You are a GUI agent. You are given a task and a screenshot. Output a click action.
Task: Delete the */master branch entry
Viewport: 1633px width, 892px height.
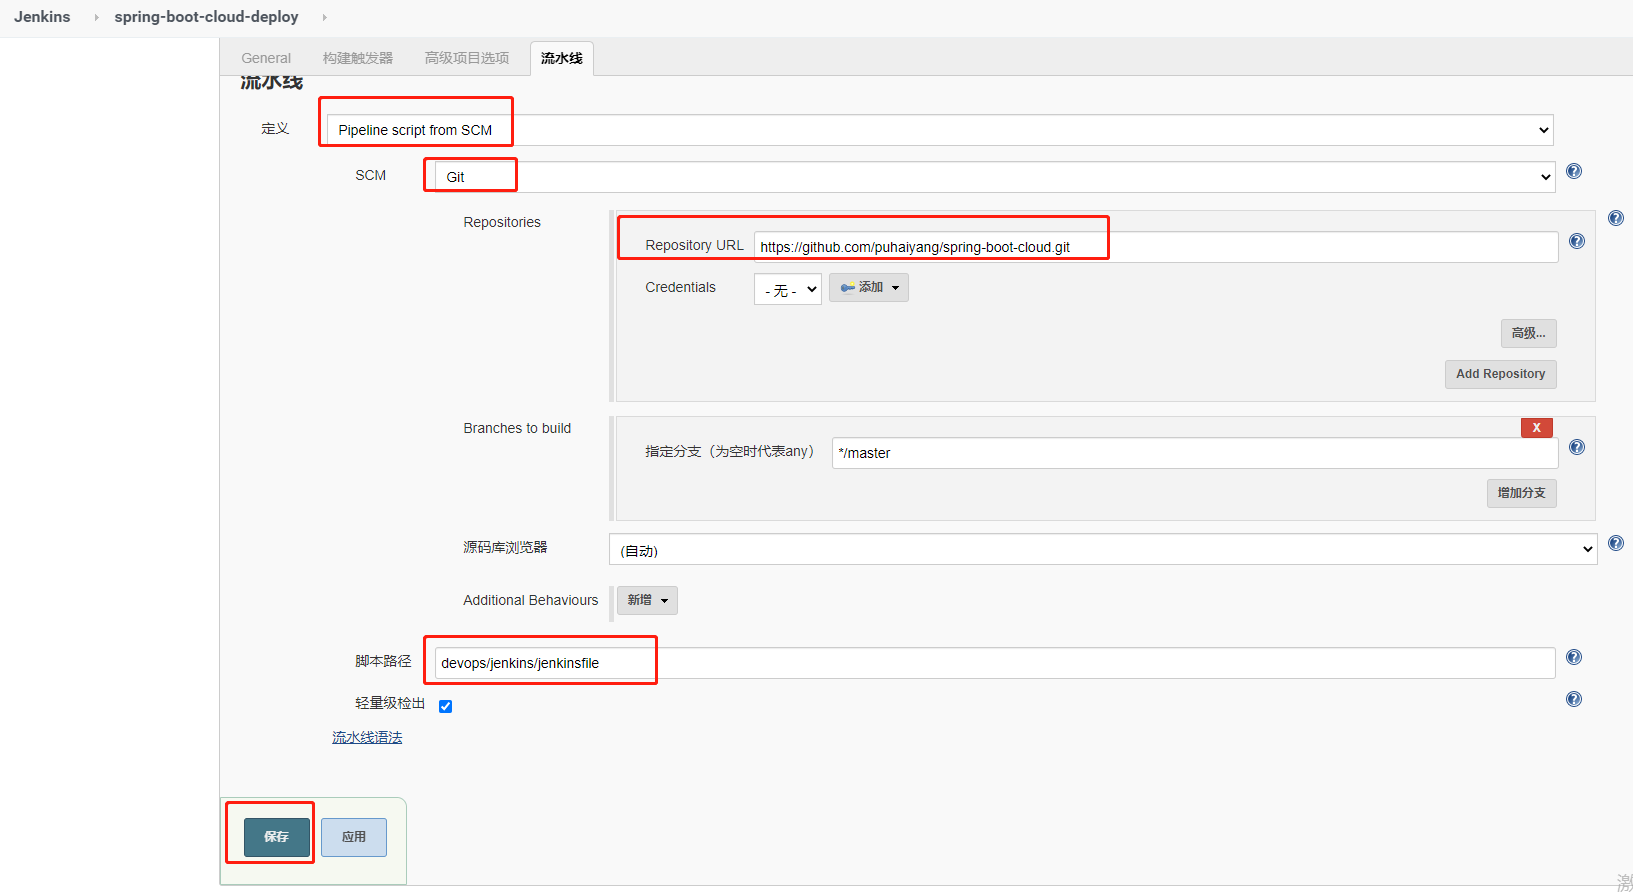click(x=1537, y=428)
